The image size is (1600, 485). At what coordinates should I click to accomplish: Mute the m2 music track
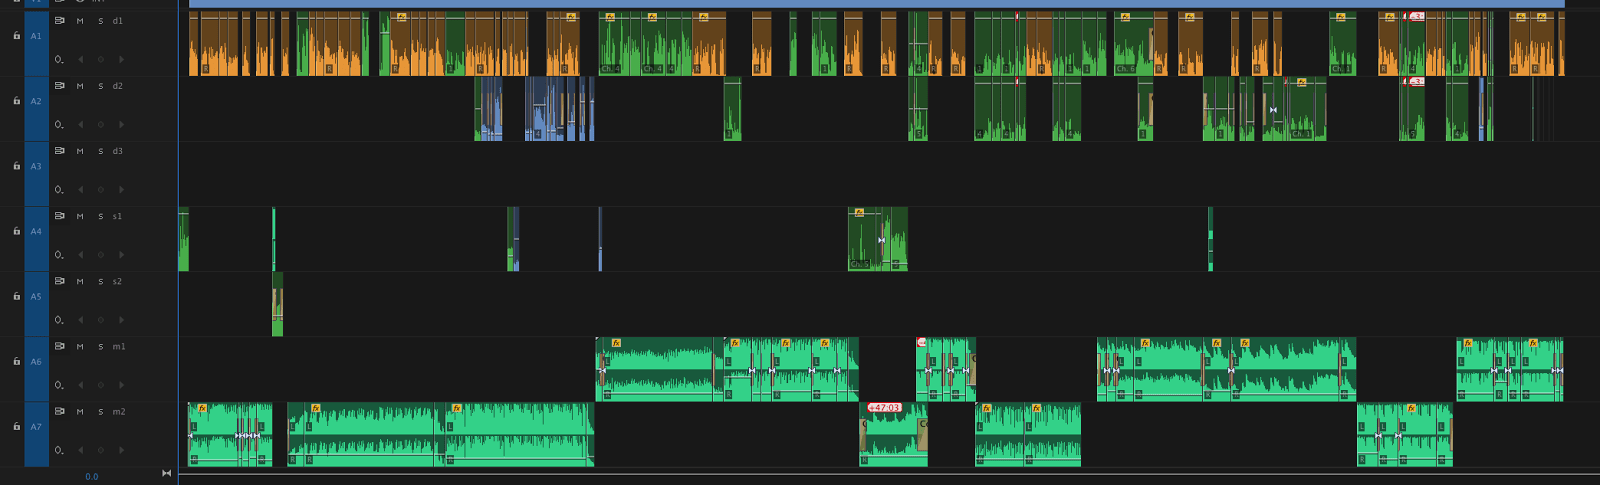tap(80, 411)
